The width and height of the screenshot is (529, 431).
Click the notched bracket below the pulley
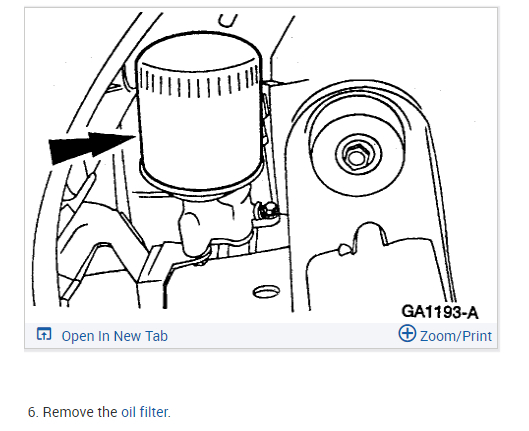pyautogui.click(x=371, y=266)
